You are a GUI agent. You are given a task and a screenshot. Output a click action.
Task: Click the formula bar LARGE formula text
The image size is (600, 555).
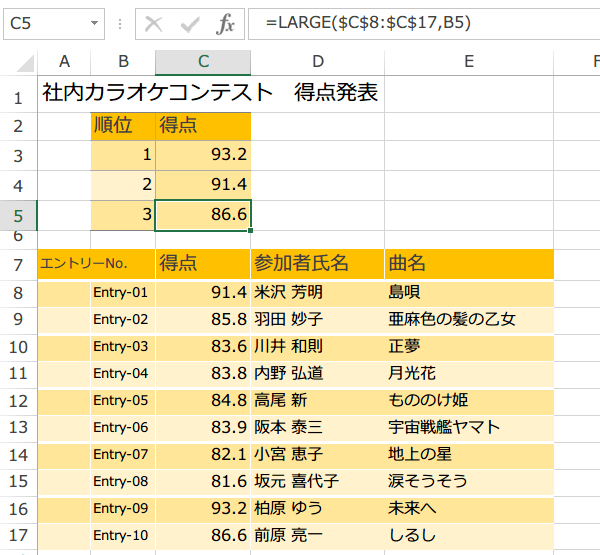coord(361,23)
